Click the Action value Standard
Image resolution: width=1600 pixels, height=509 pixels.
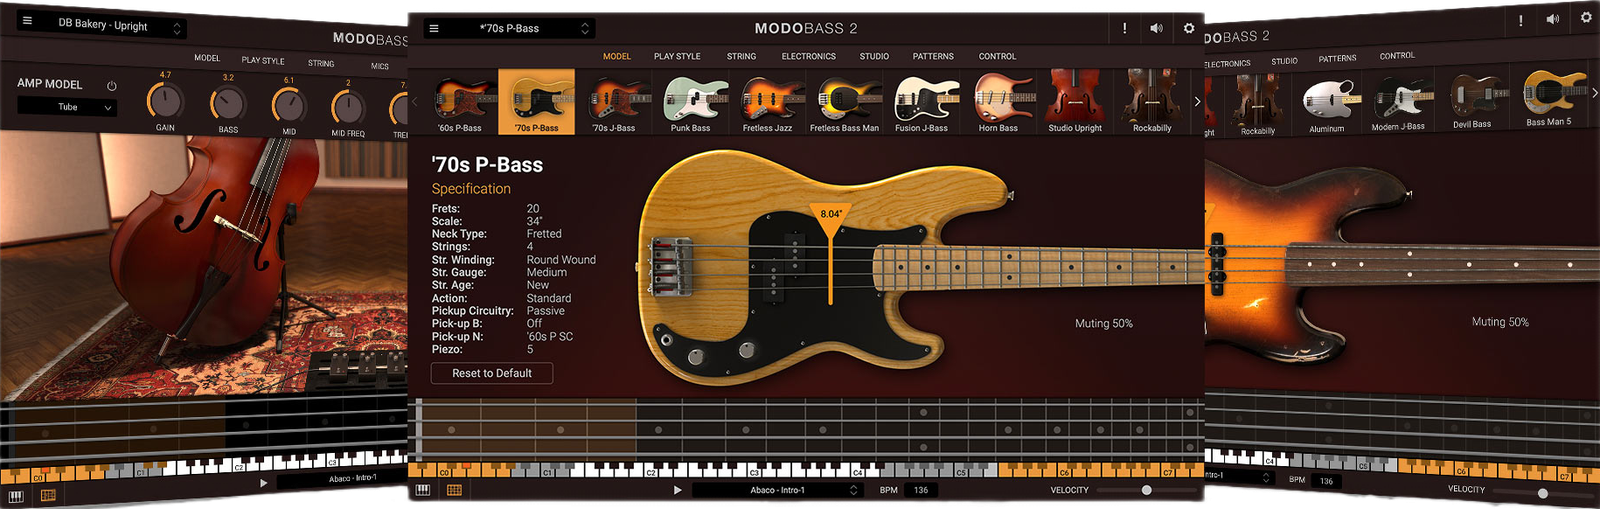point(549,298)
